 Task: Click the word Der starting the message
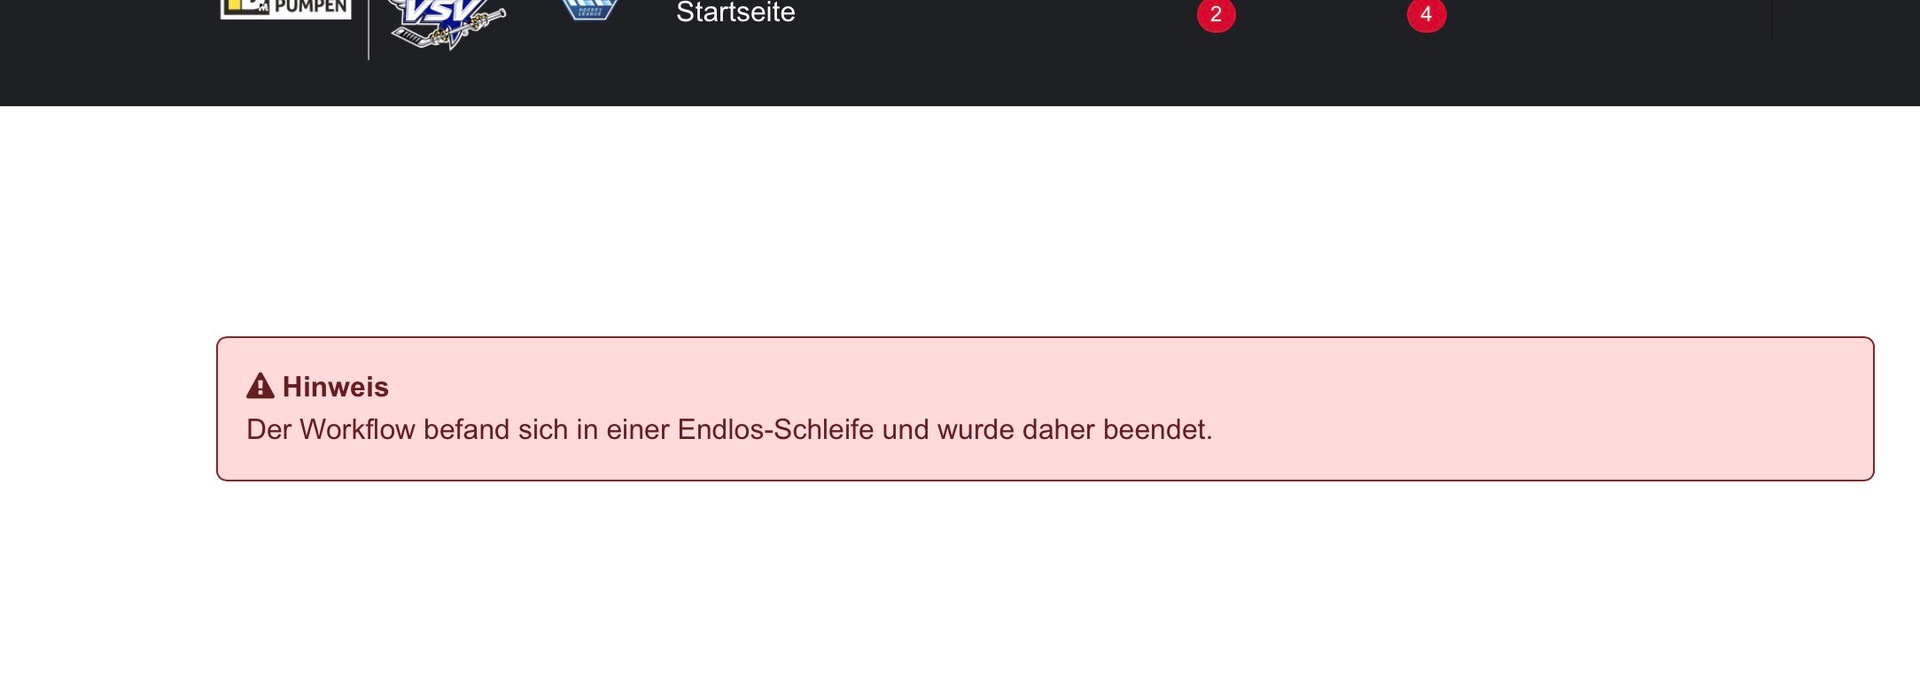coord(269,430)
